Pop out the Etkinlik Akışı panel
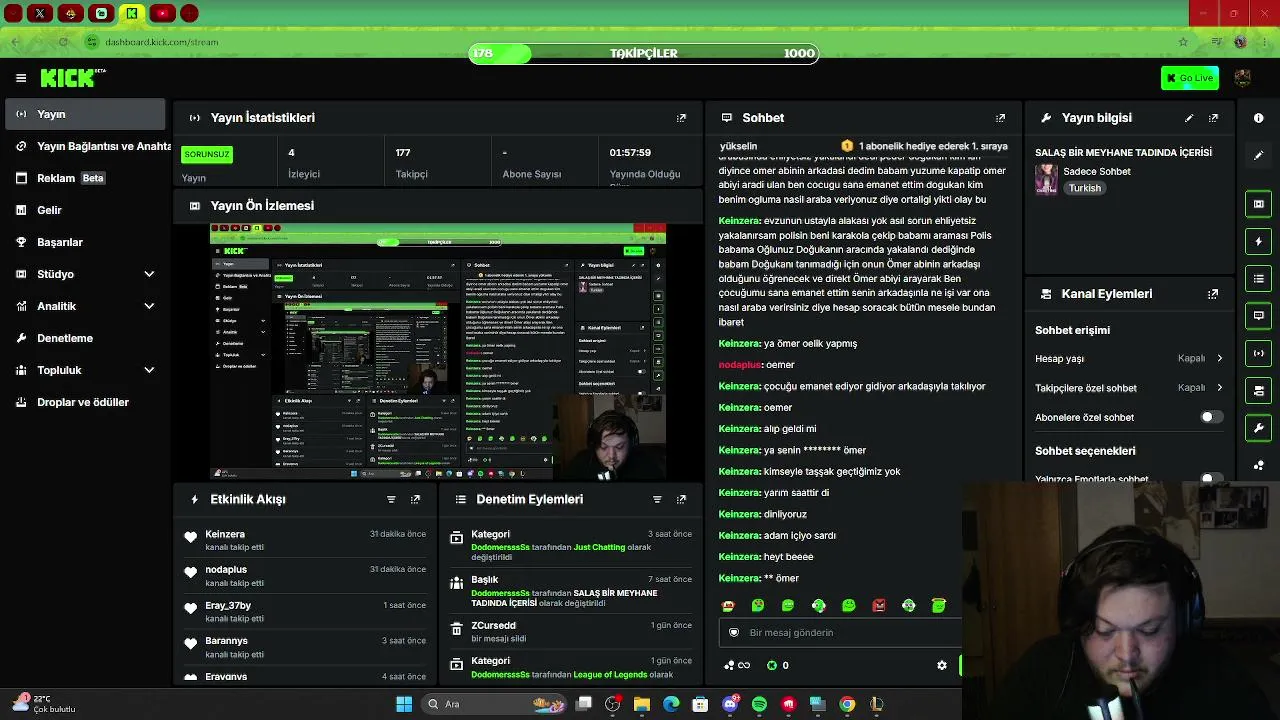This screenshot has width=1280, height=720. click(416, 499)
